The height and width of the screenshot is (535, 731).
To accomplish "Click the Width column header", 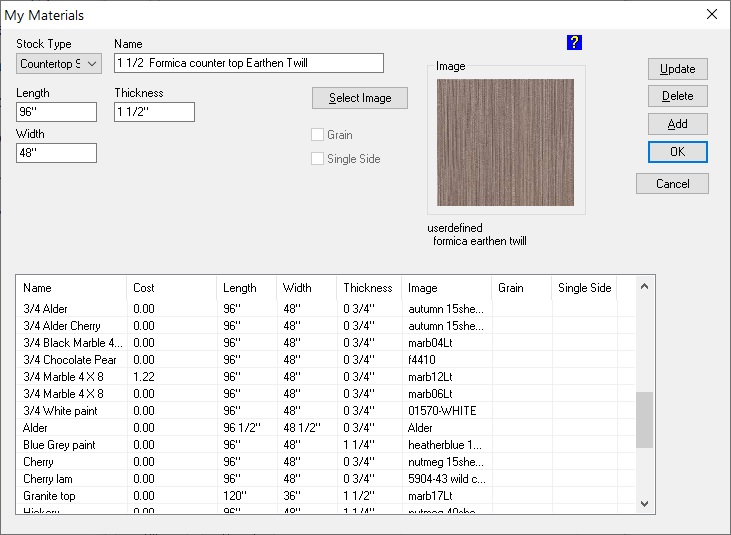I will pos(307,288).
